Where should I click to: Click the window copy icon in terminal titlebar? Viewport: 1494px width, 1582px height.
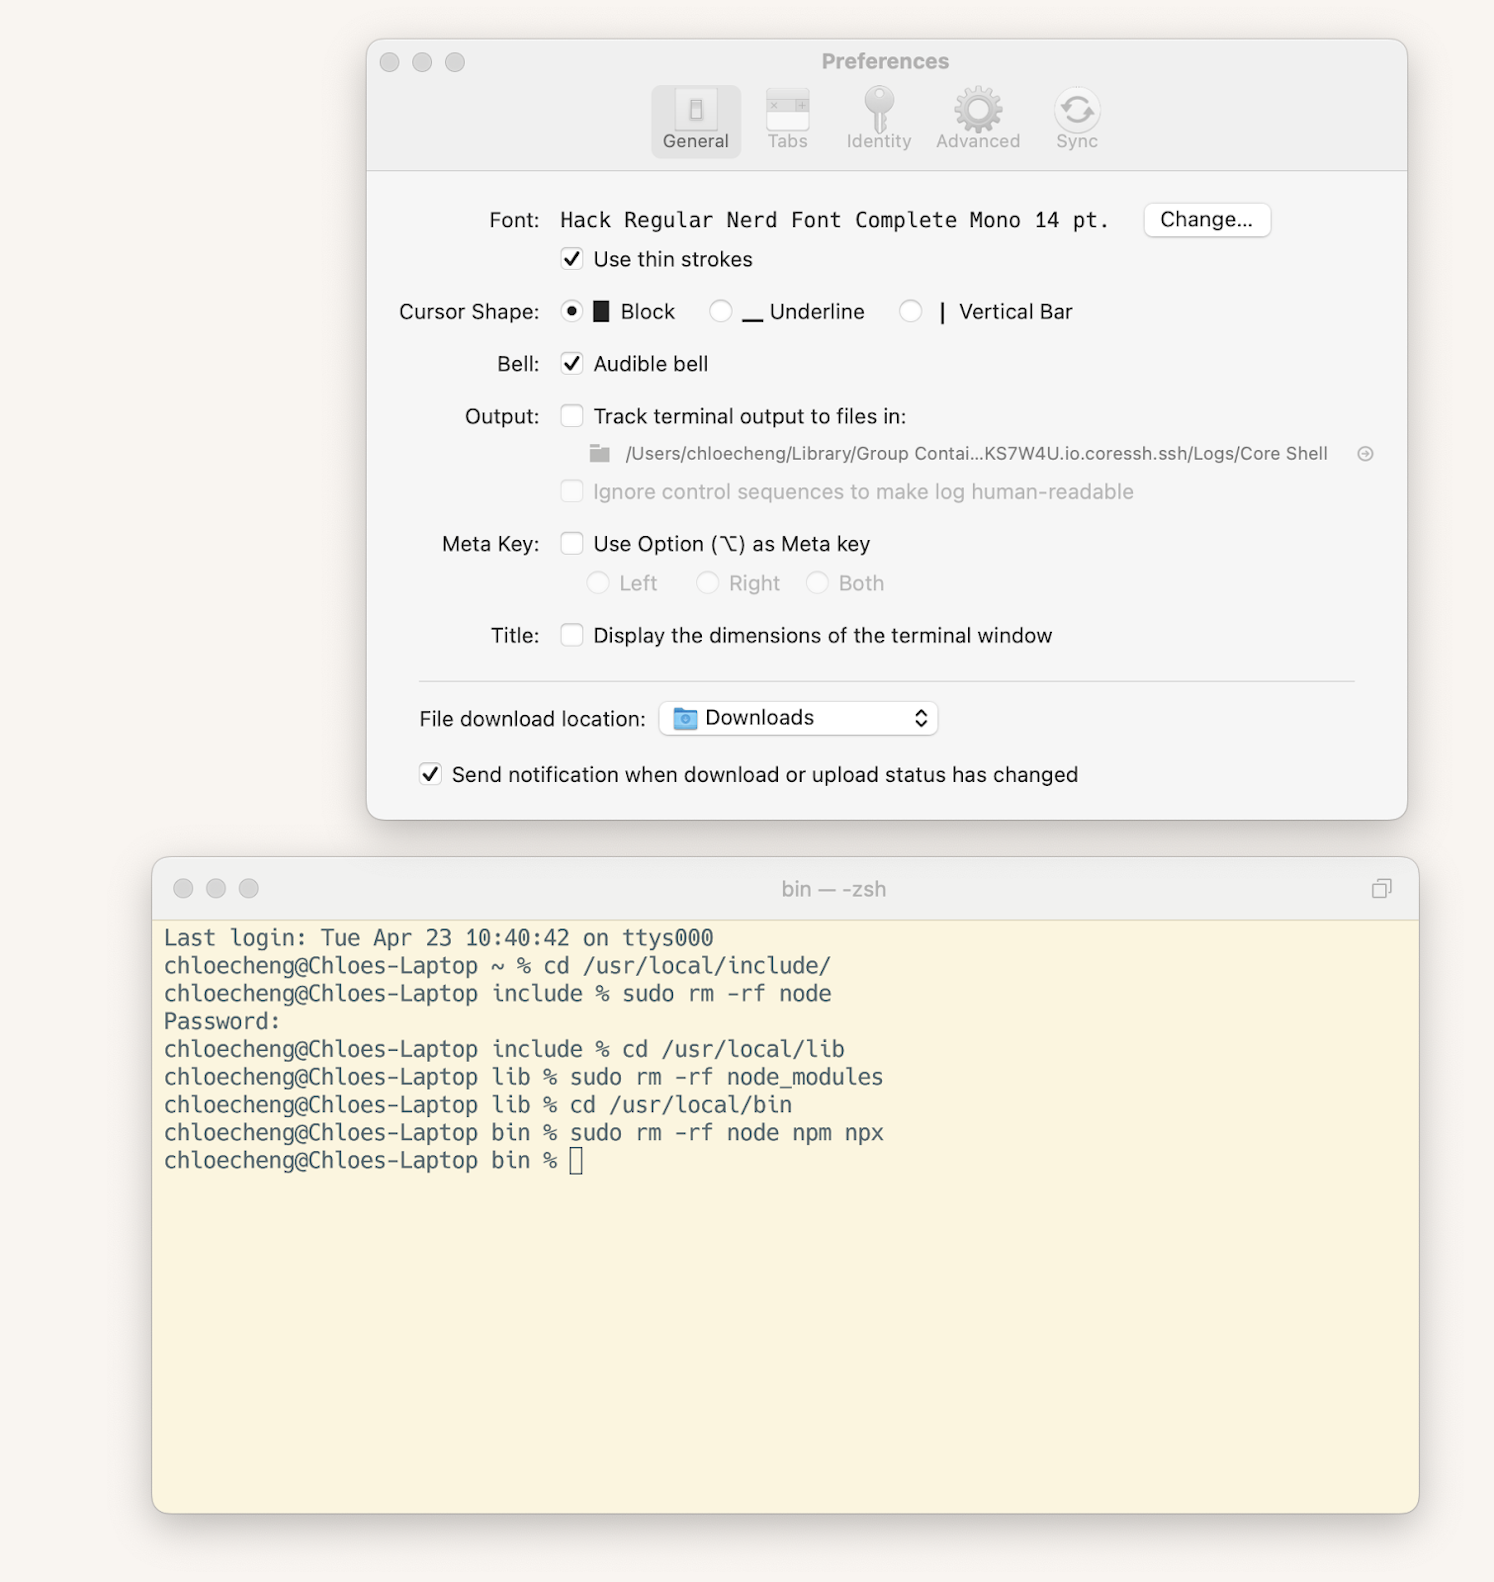(1381, 889)
